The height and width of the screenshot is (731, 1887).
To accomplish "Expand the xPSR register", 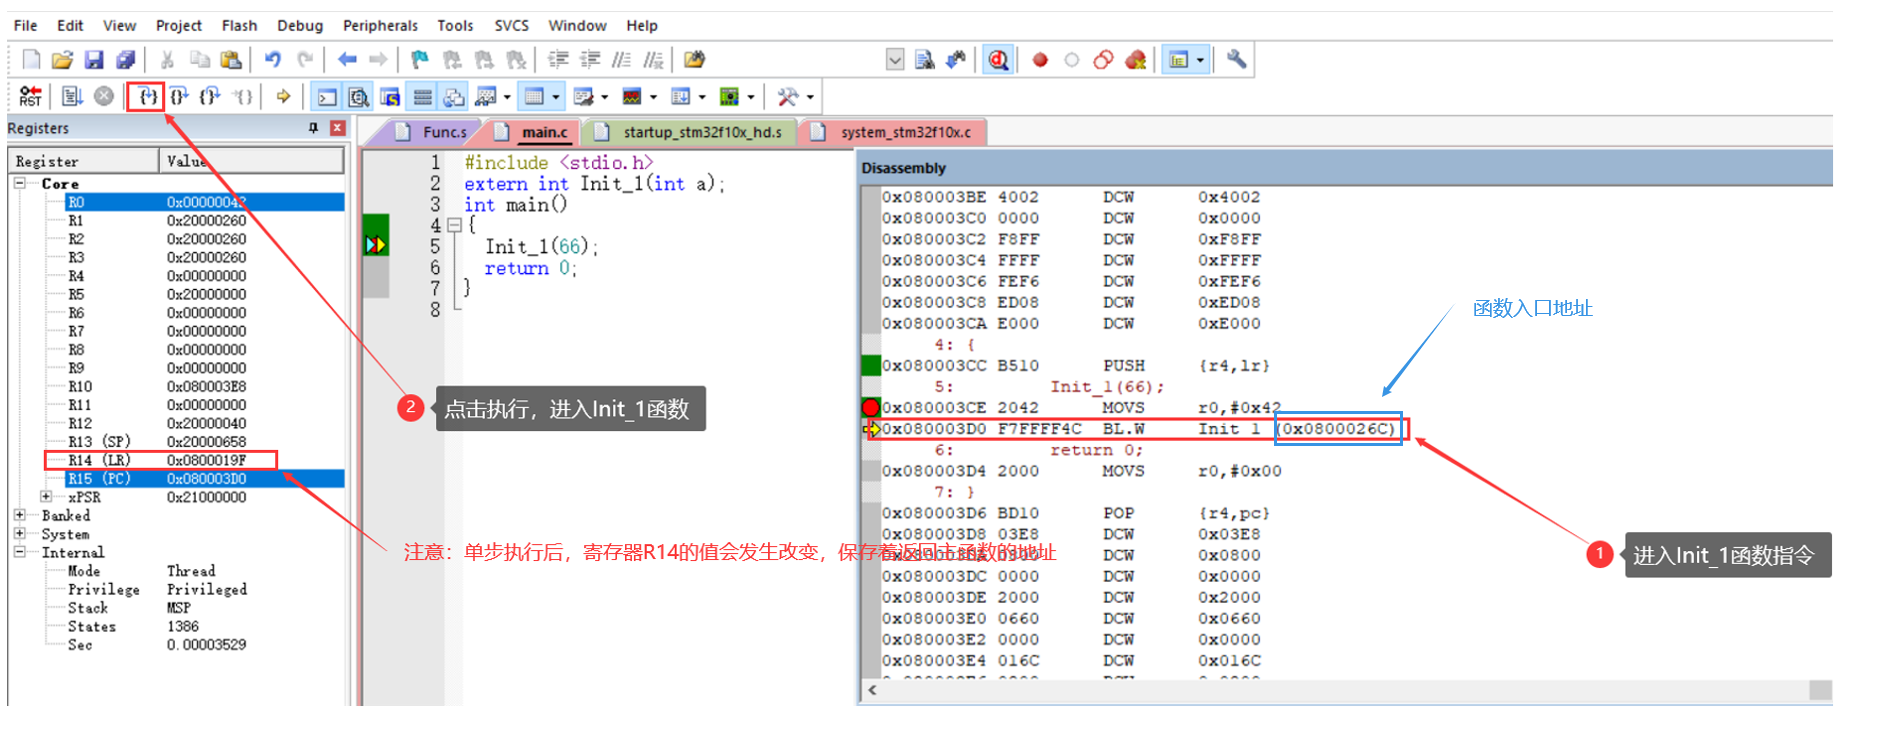I will coord(46,497).
